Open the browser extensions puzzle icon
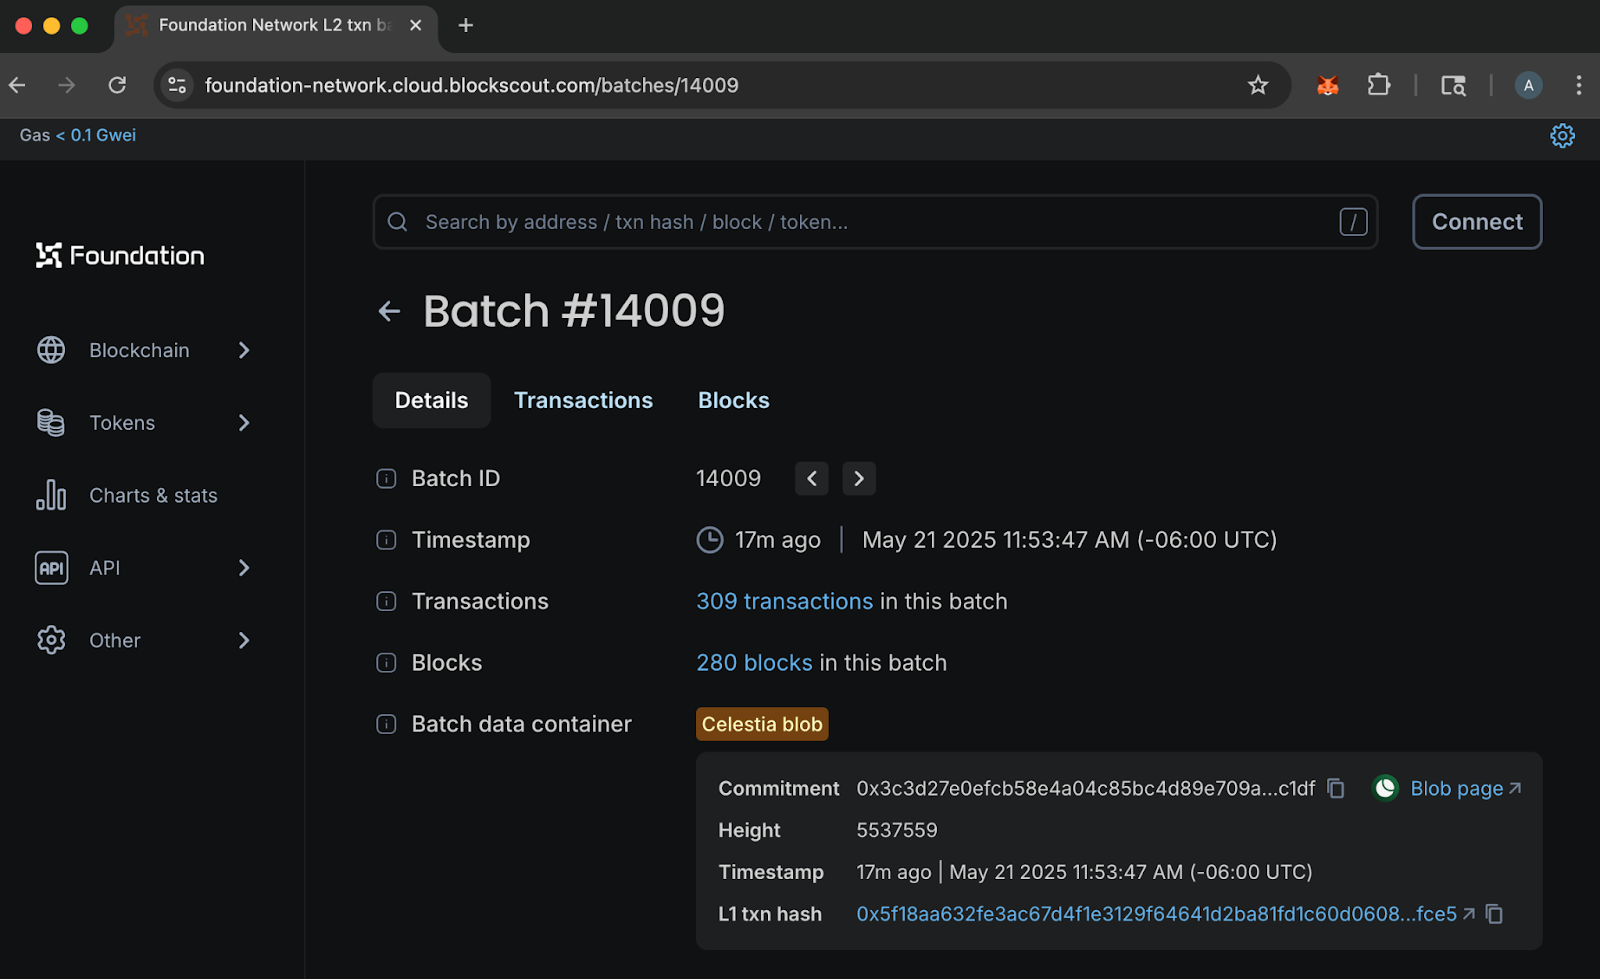Viewport: 1600px width, 979px height. click(x=1379, y=85)
